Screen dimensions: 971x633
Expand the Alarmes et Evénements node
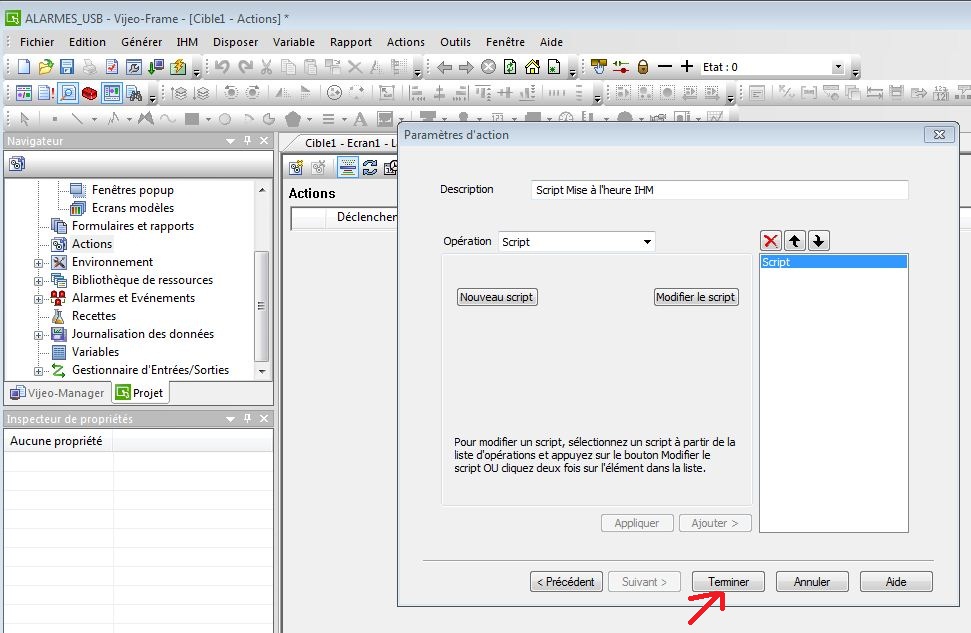point(39,298)
